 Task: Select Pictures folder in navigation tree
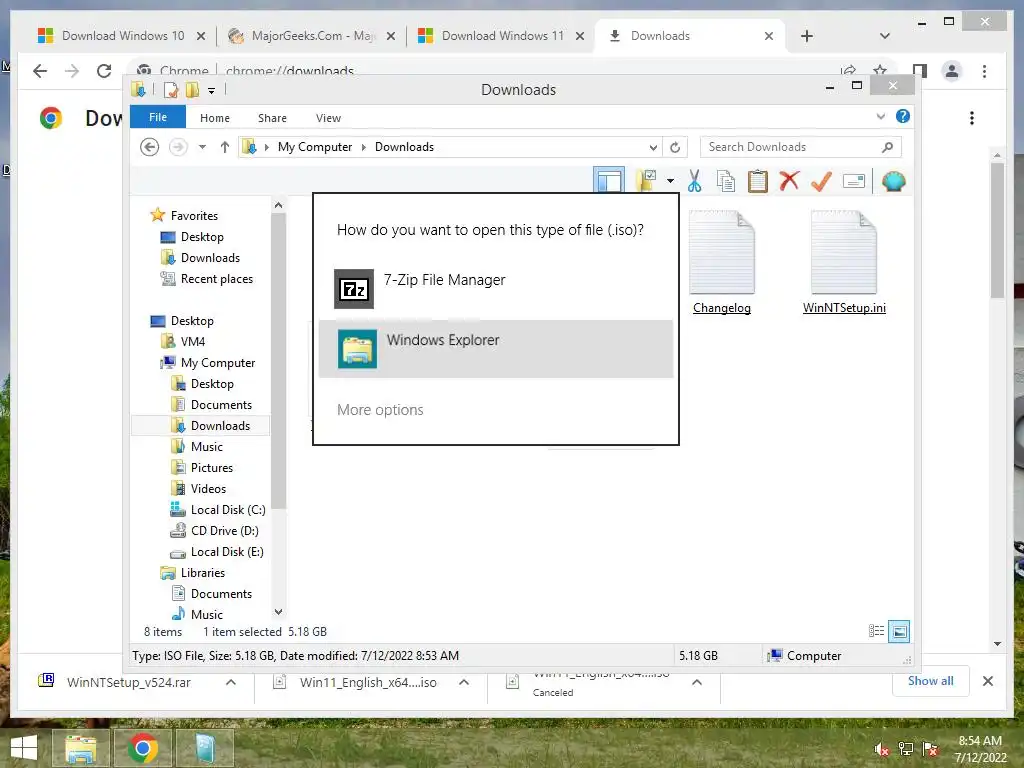212,468
